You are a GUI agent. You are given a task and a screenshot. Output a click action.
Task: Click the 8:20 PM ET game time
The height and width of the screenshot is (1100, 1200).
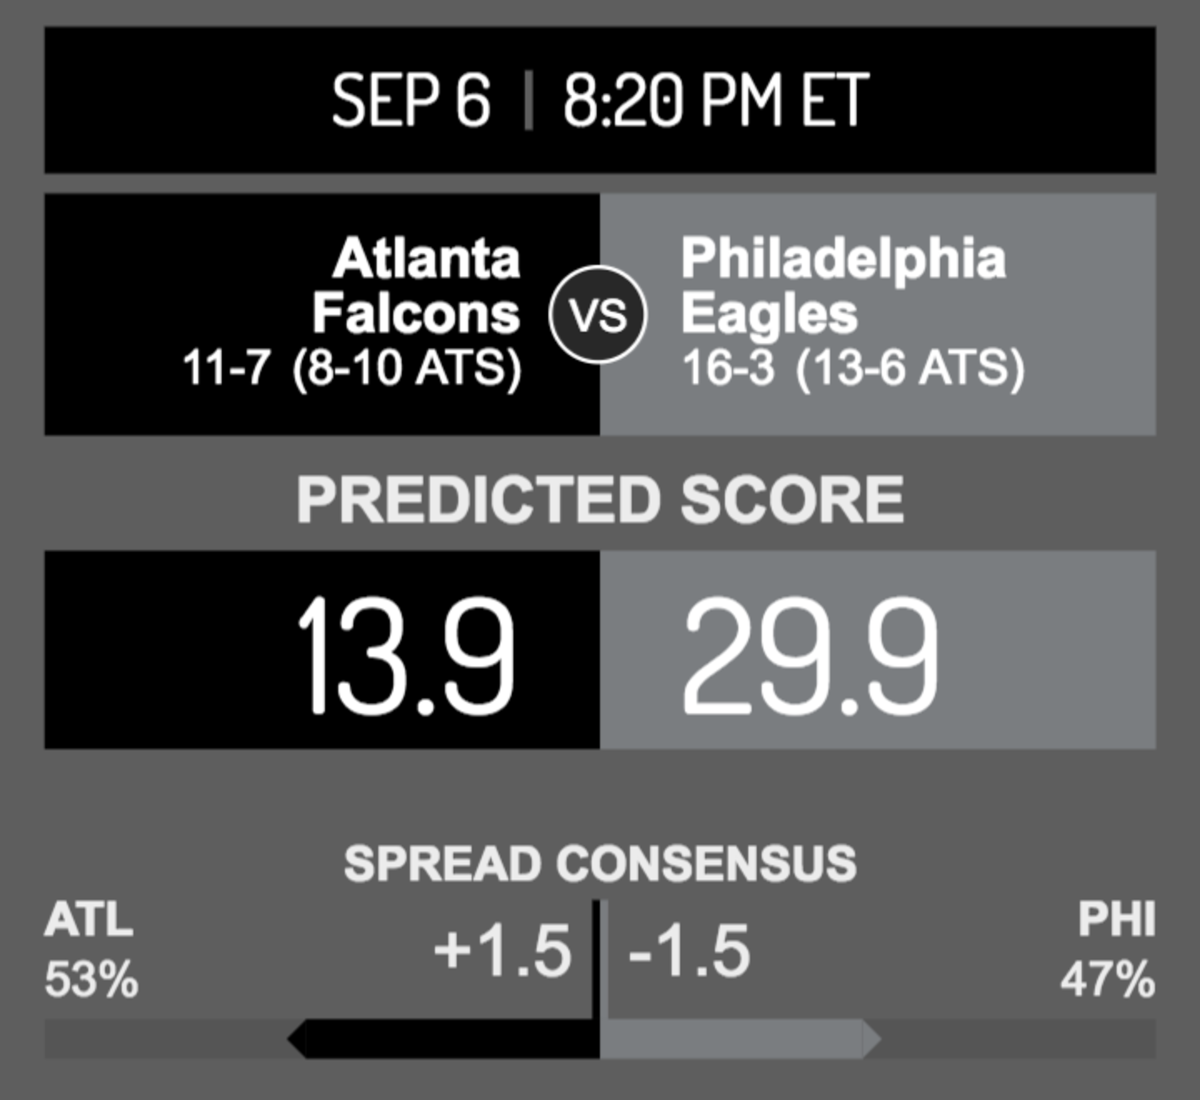[x=715, y=100]
